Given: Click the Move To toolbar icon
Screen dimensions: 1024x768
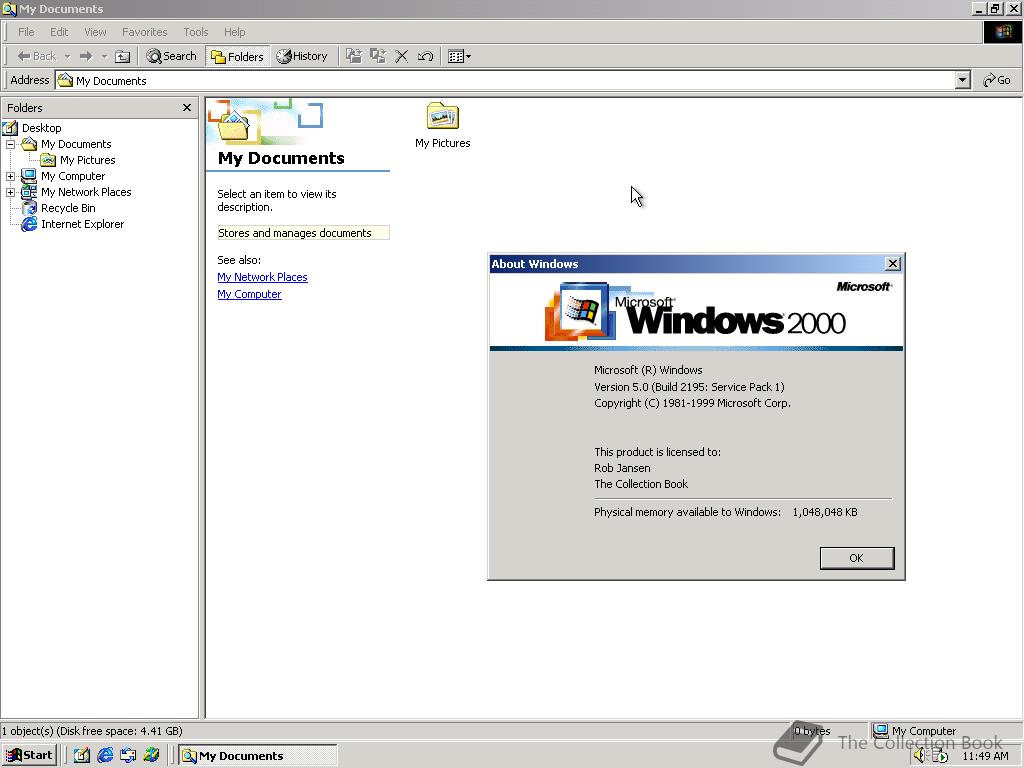Looking at the screenshot, I should 353,56.
